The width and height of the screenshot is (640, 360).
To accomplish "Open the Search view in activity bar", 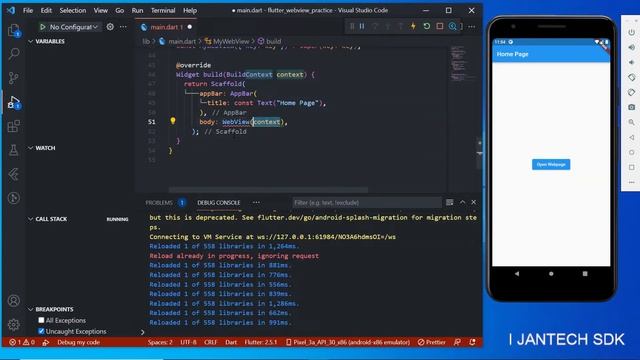I will coord(14,53).
